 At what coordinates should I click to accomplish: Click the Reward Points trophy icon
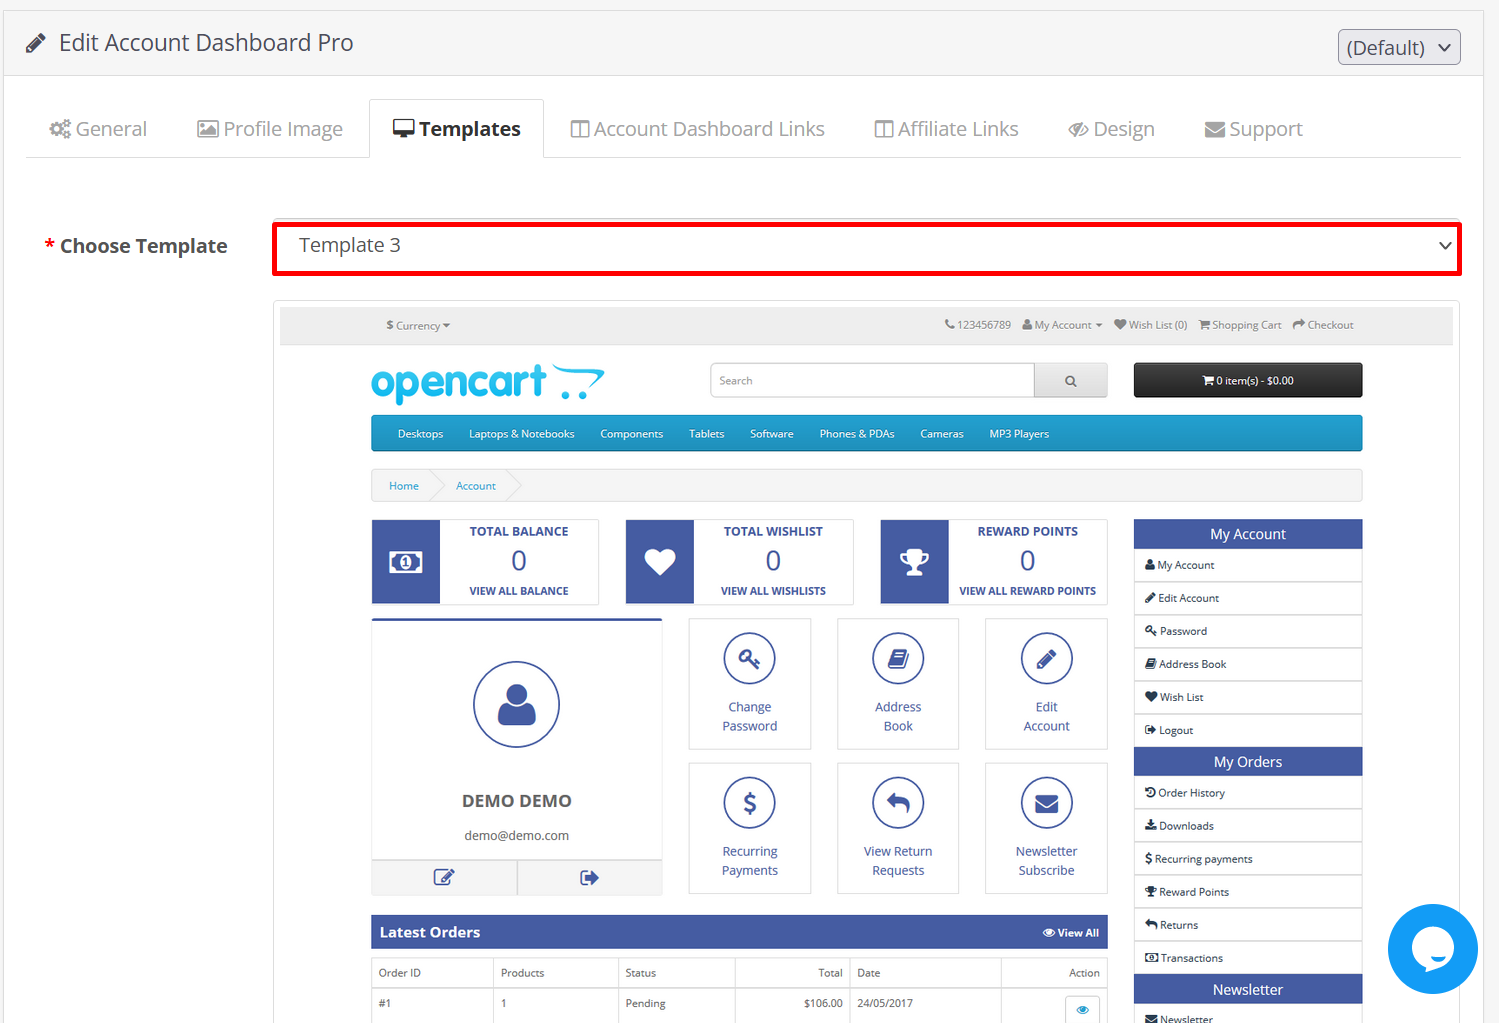point(915,562)
